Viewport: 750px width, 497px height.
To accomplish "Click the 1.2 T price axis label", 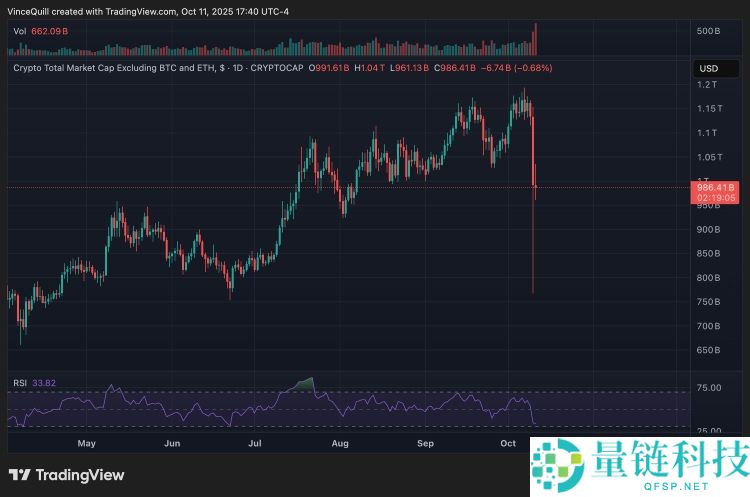I will coord(708,84).
